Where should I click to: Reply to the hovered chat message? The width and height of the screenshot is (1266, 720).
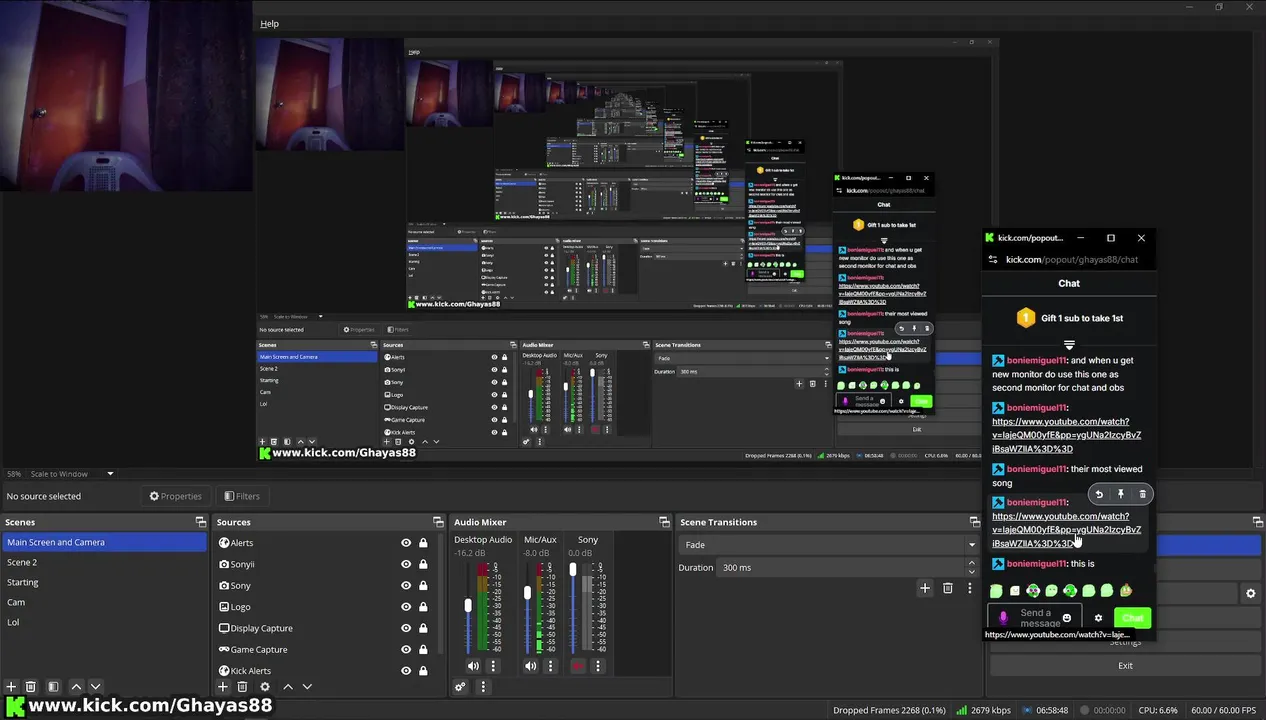pyautogui.click(x=1099, y=494)
